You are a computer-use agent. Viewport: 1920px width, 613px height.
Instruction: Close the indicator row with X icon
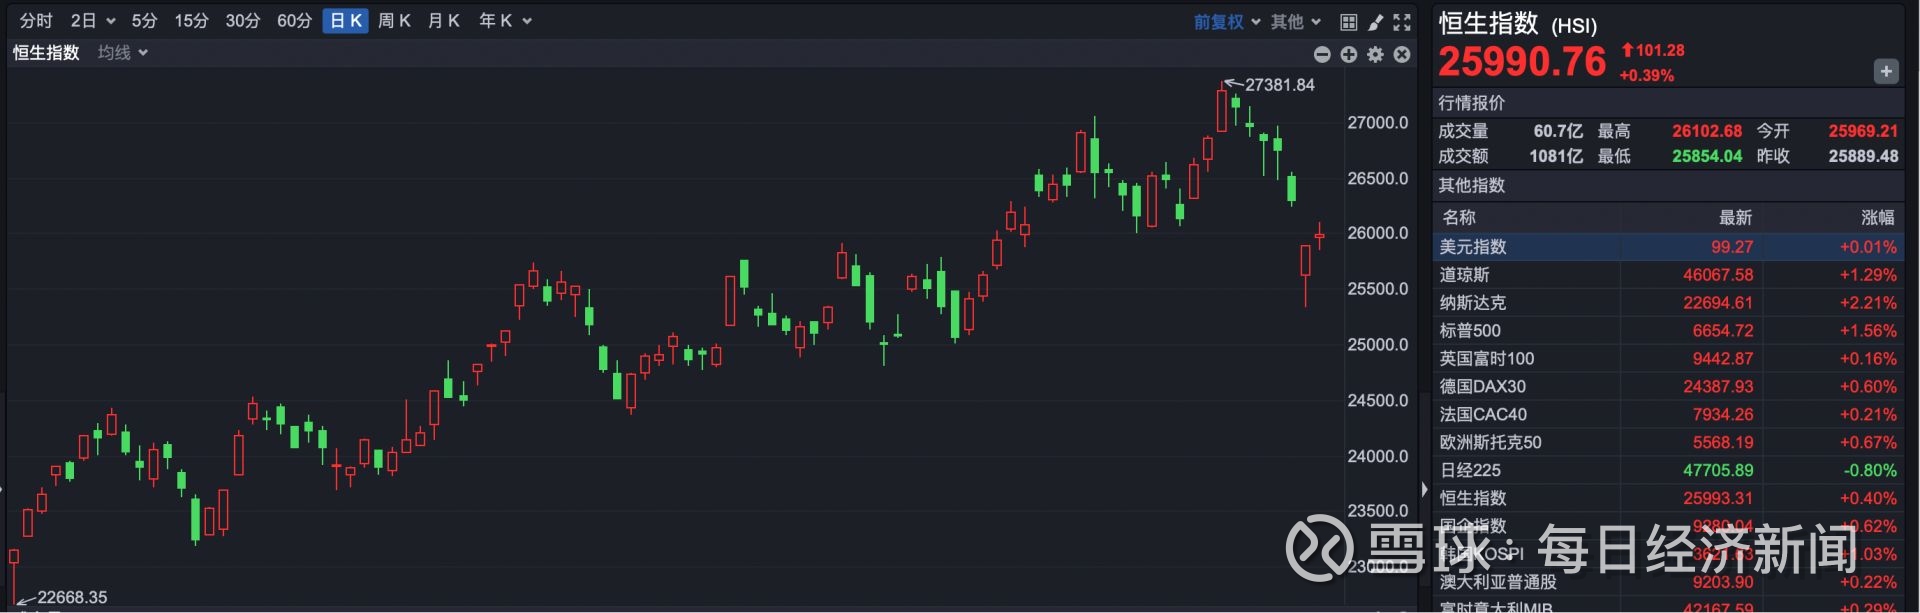tap(1402, 54)
